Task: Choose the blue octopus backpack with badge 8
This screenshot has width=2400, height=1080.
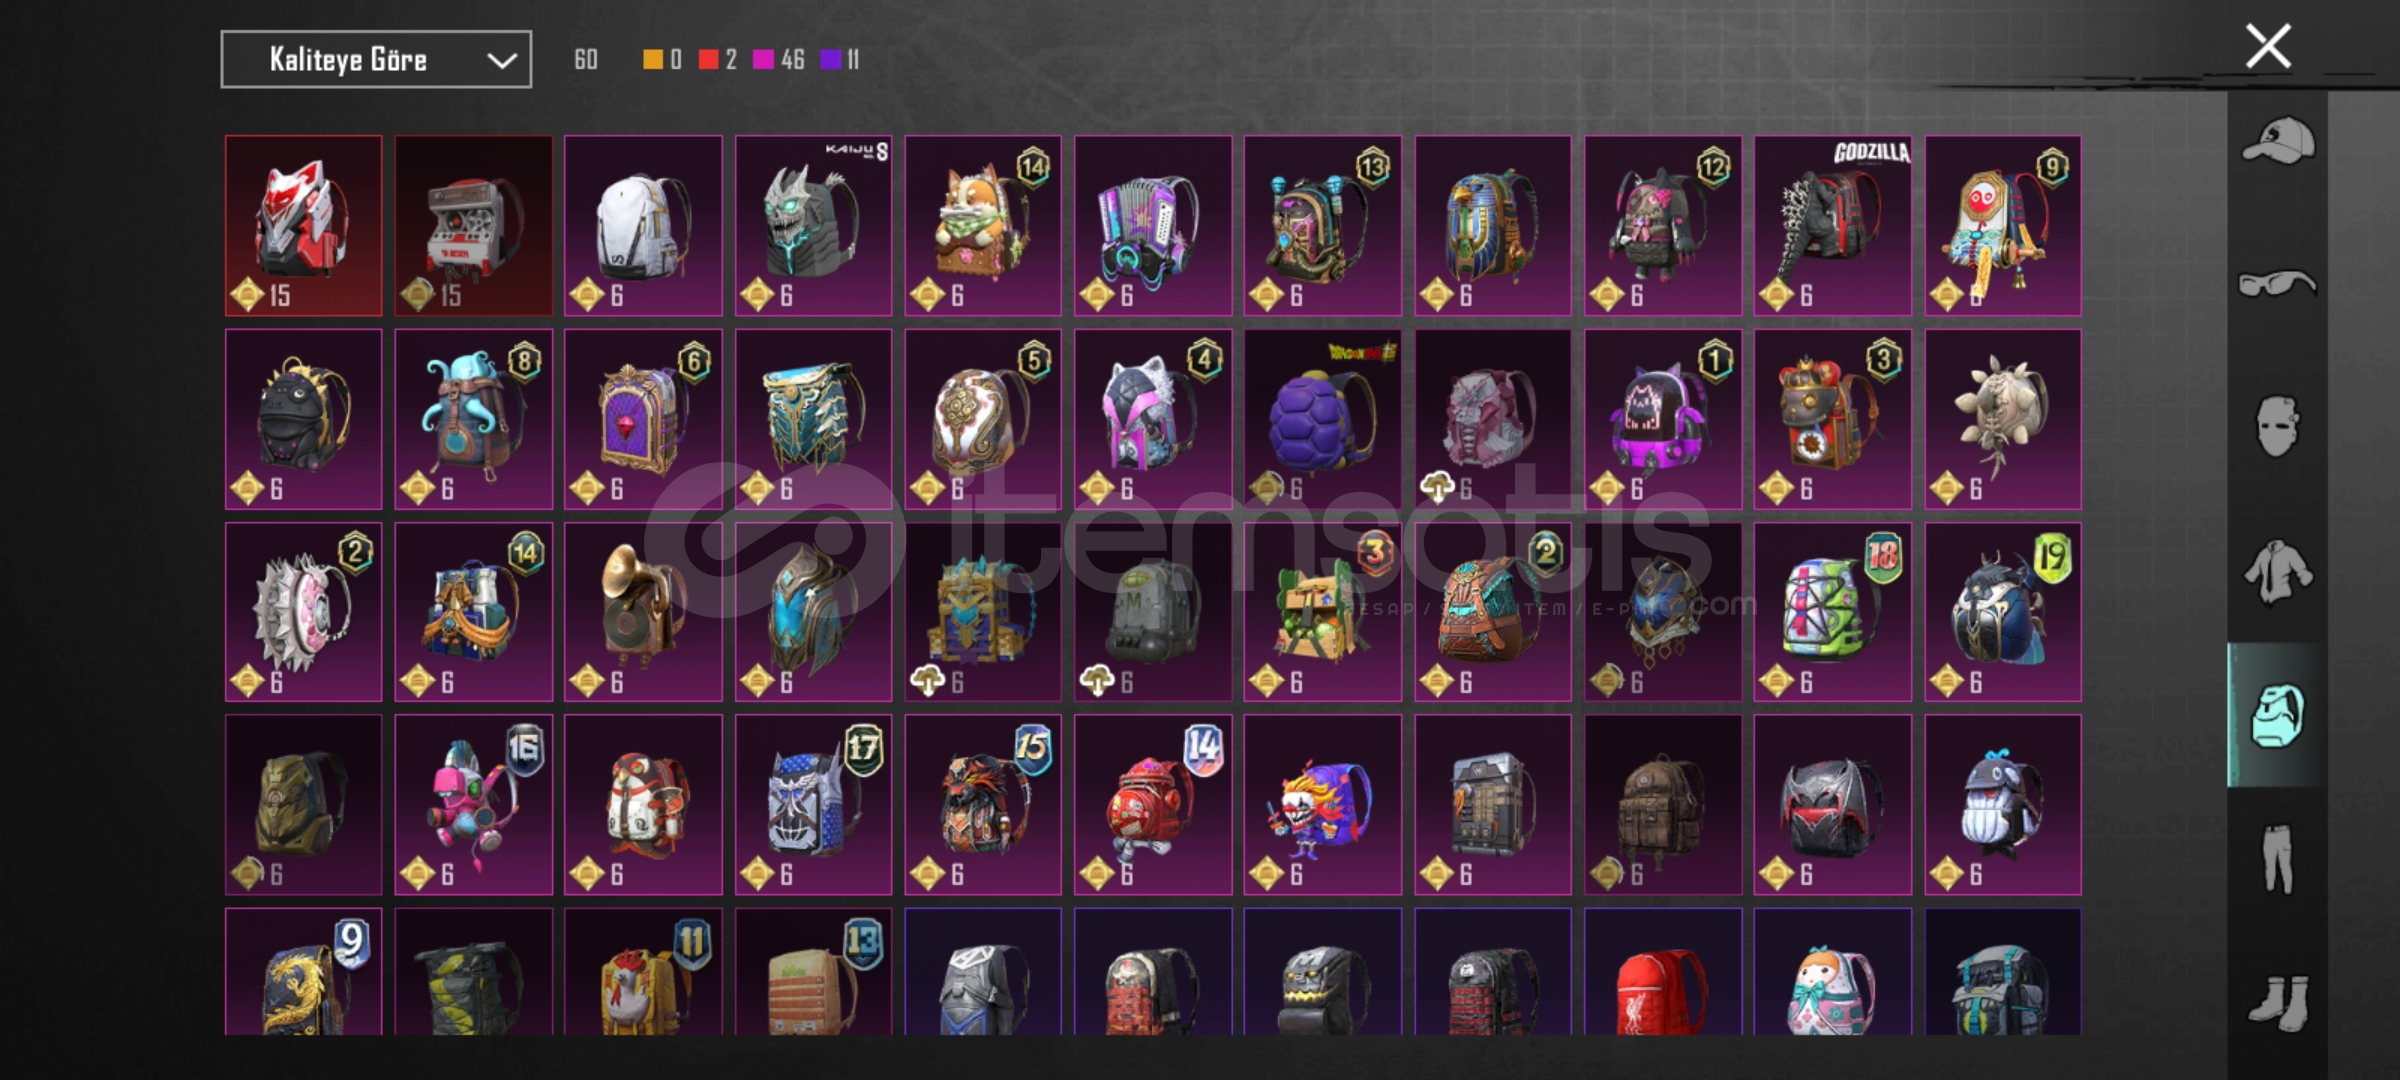Action: (473, 419)
